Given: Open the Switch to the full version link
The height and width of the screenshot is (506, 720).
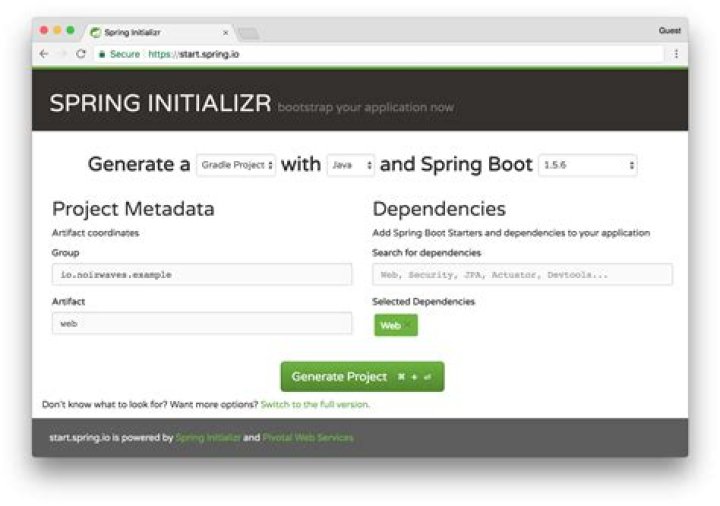Looking at the screenshot, I should click(x=315, y=405).
